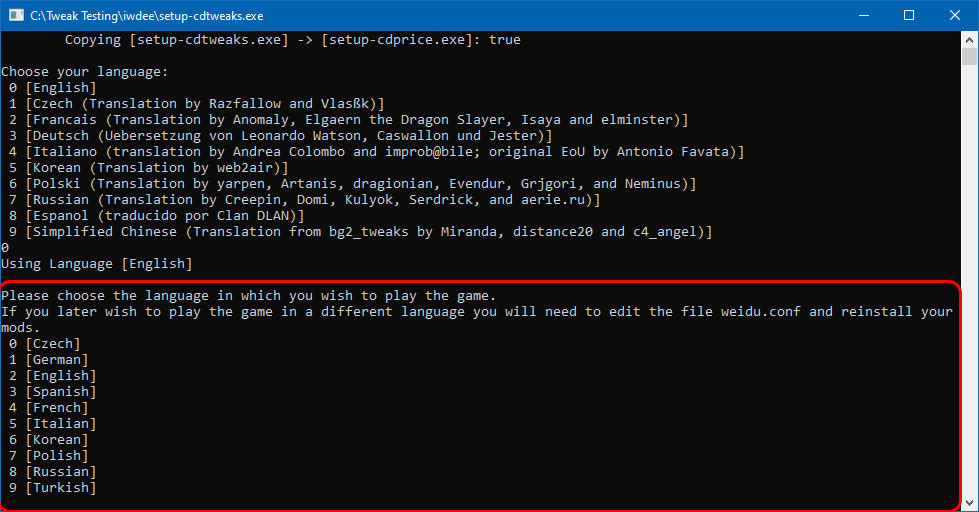Click the console app icon in title bar

click(16, 15)
